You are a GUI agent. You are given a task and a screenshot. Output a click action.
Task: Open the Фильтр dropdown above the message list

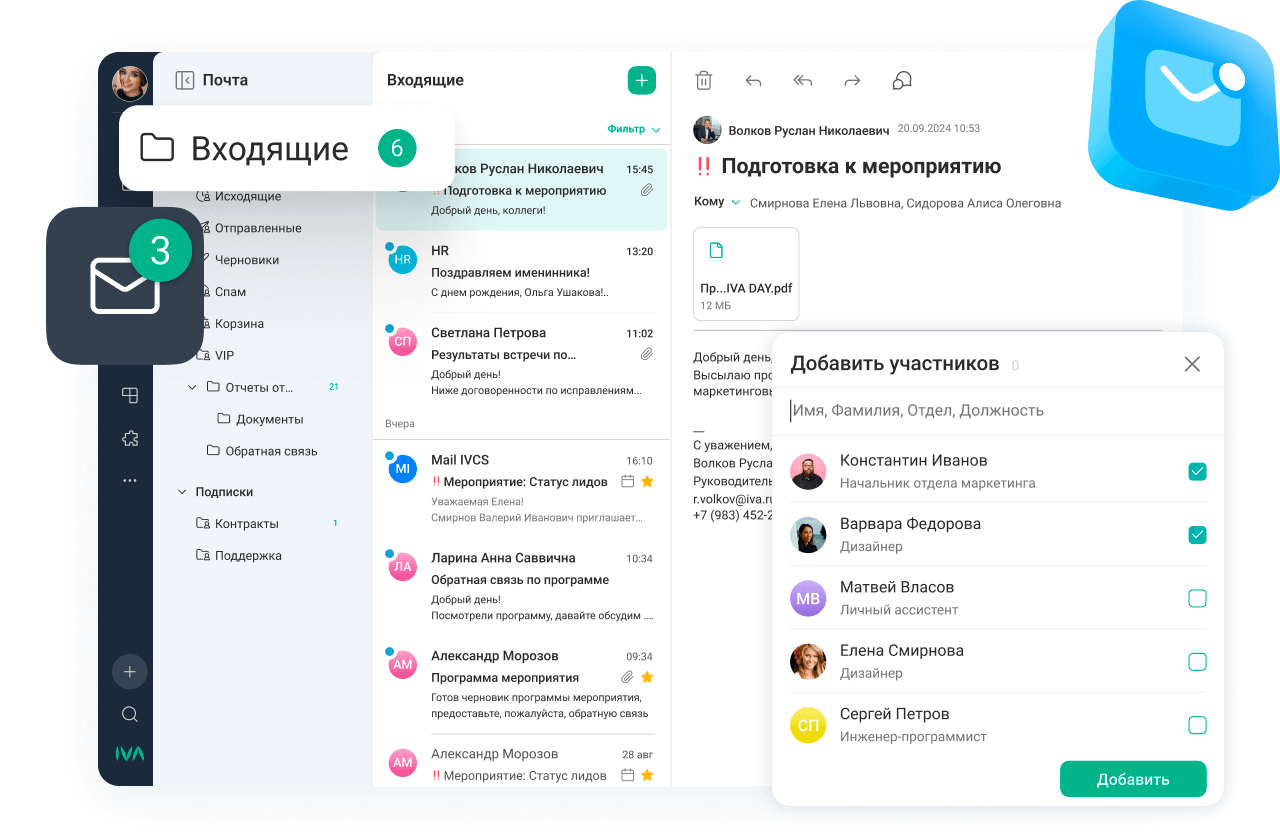coord(634,129)
